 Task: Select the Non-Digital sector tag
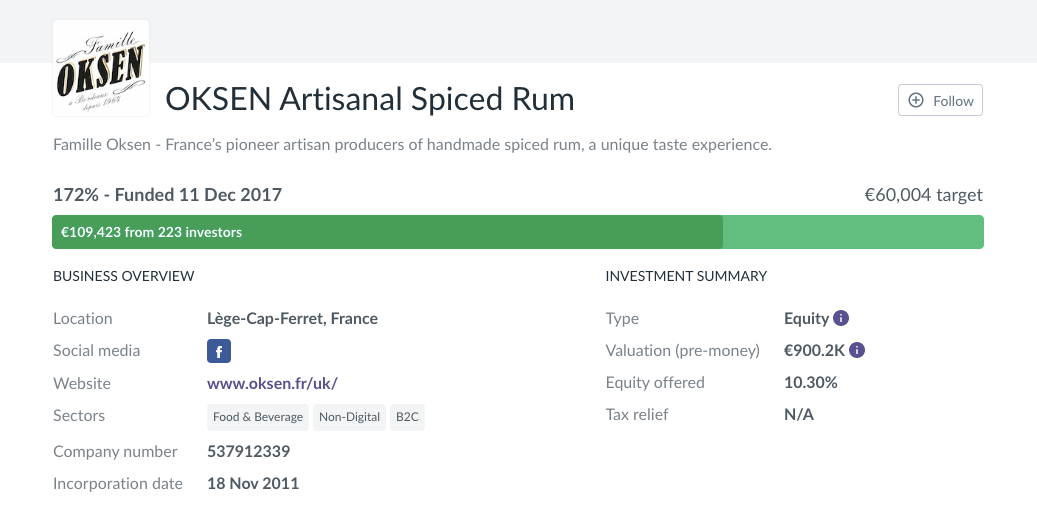point(350,417)
